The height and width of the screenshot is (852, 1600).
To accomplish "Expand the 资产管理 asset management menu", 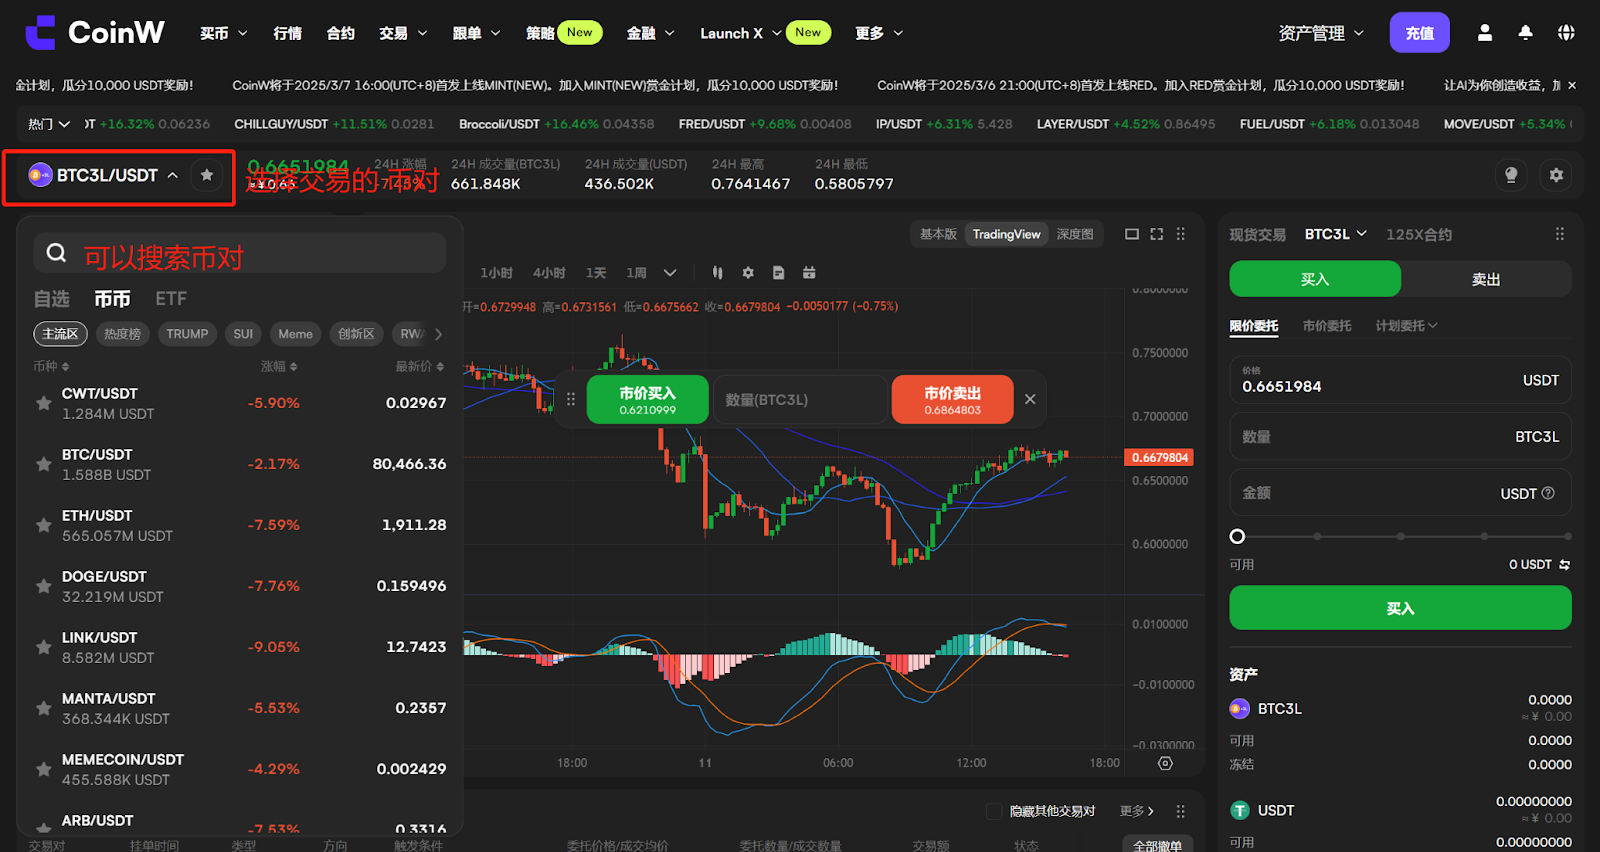I will (x=1320, y=33).
